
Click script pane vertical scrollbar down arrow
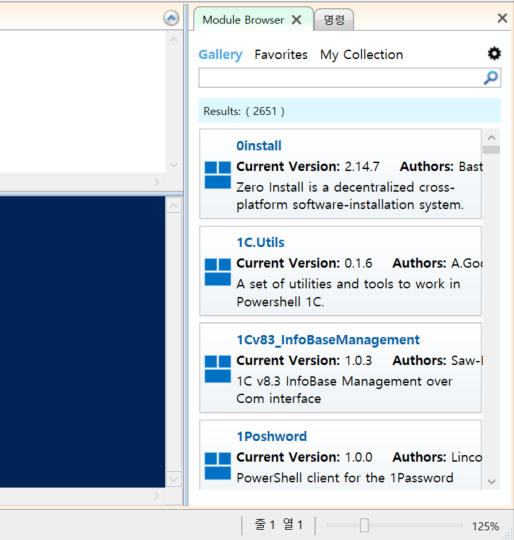click(x=174, y=165)
